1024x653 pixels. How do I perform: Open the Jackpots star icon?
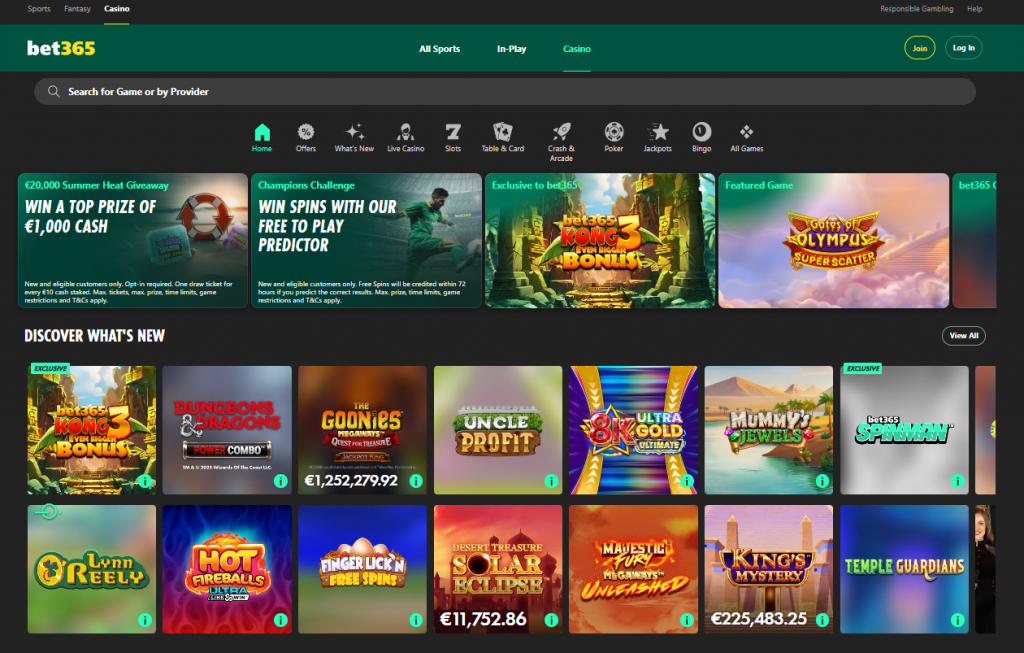pyautogui.click(x=658, y=133)
